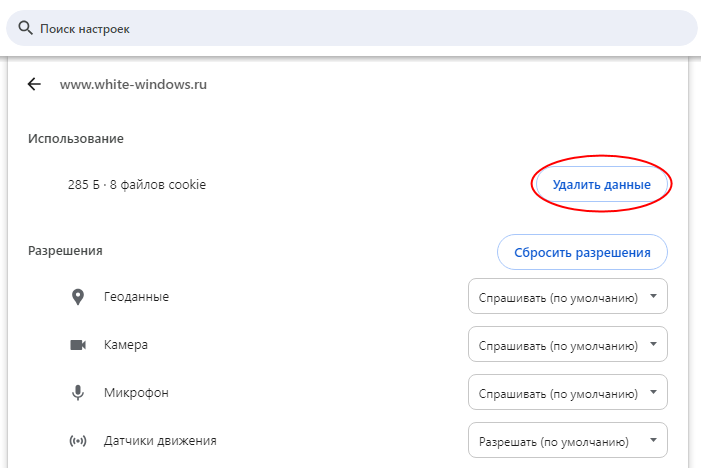Click the Сбросить разрешения button
Viewport: 701px width, 468px height.
coord(582,253)
